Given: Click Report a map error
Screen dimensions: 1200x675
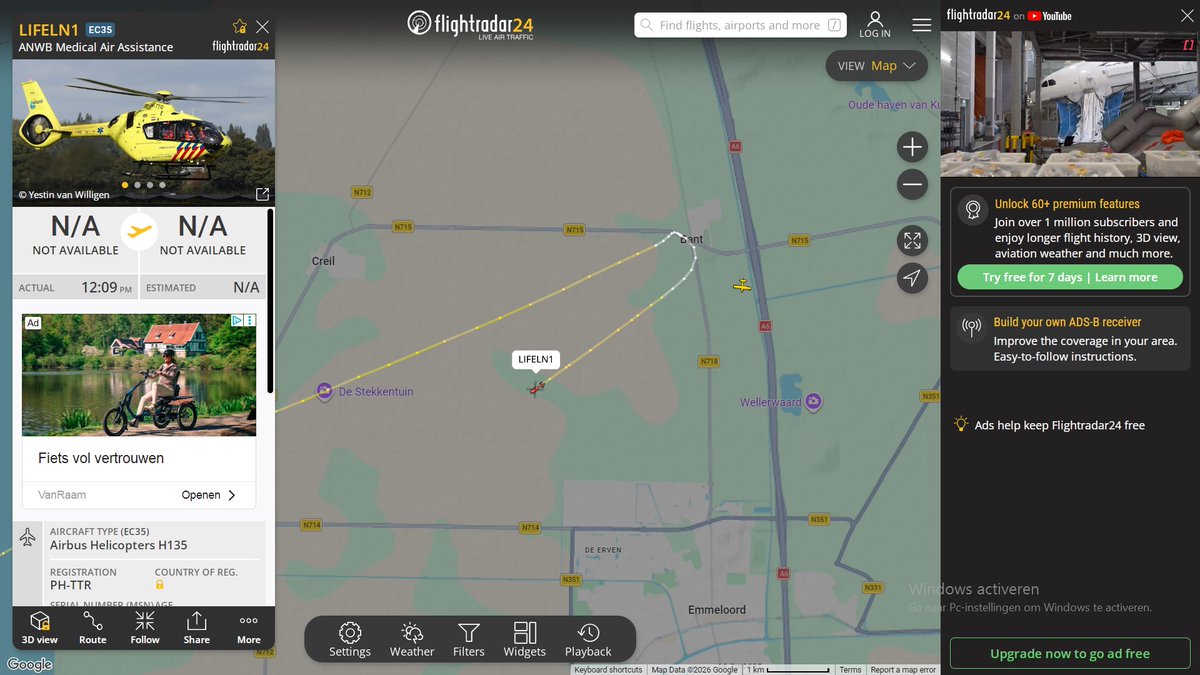Looking at the screenshot, I should click(x=903, y=670).
